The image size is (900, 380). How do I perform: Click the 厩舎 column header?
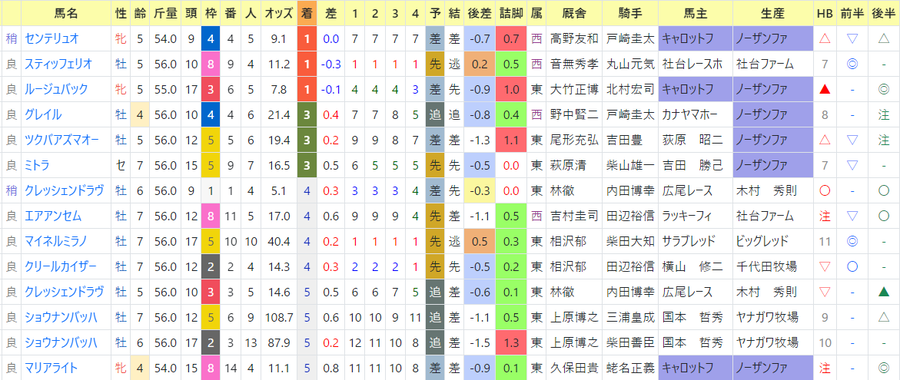click(x=573, y=13)
